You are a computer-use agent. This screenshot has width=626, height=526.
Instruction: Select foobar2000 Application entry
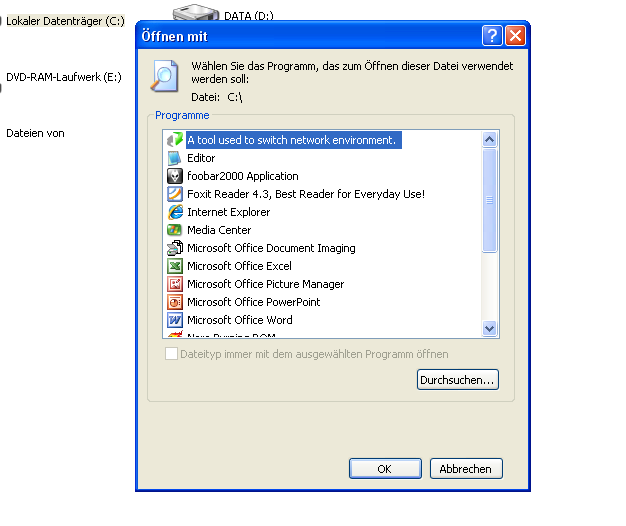[243, 176]
